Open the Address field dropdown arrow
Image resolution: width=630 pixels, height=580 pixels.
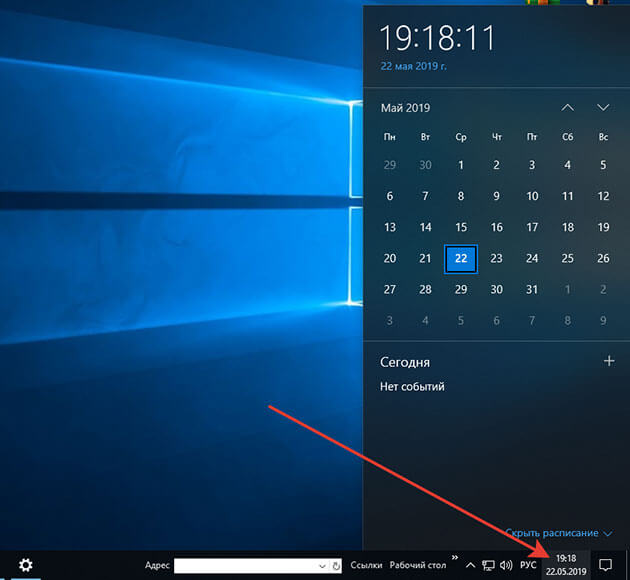point(322,566)
